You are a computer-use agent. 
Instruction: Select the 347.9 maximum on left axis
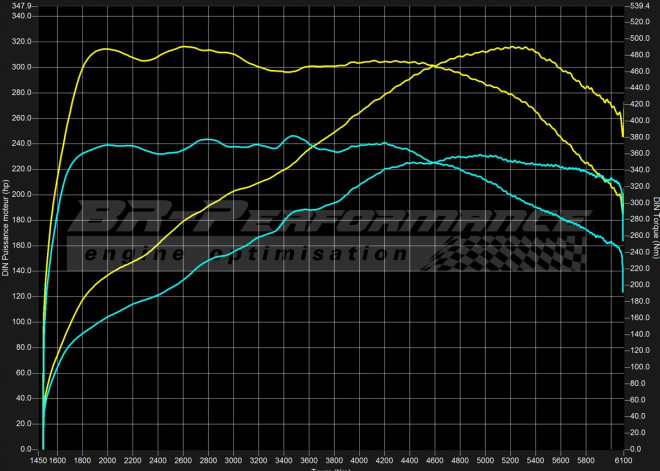[22, 6]
